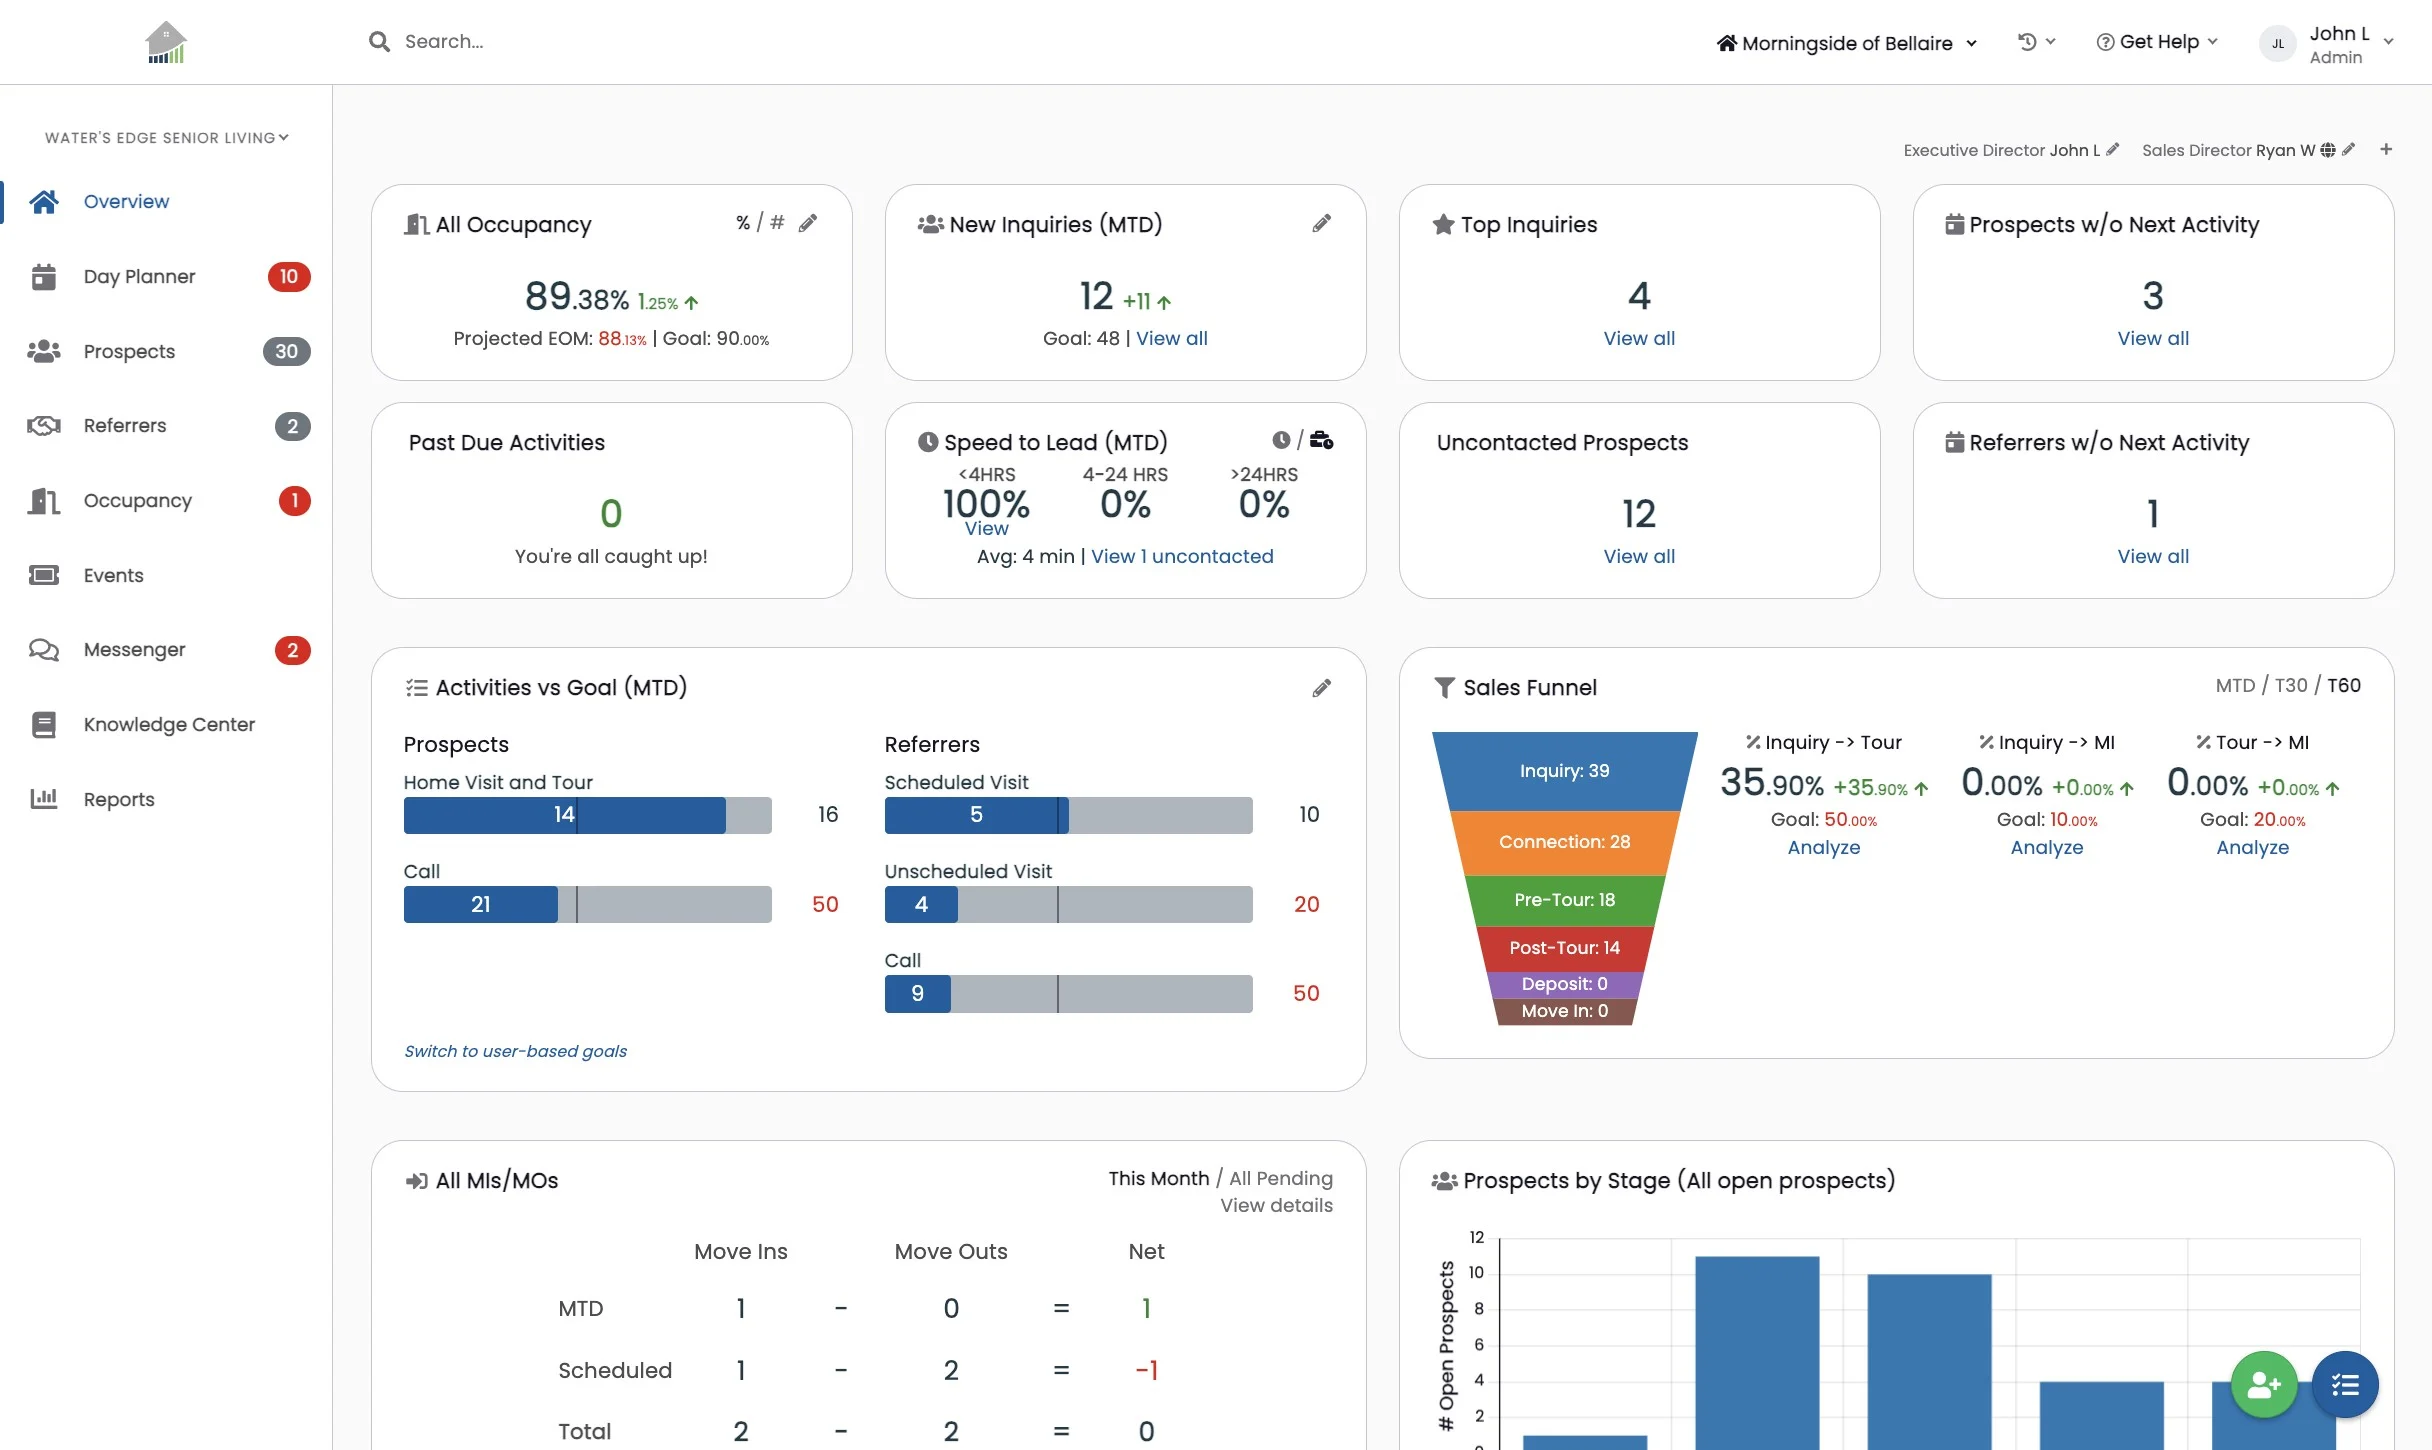Open the blue checklist floating button

[x=2345, y=1385]
